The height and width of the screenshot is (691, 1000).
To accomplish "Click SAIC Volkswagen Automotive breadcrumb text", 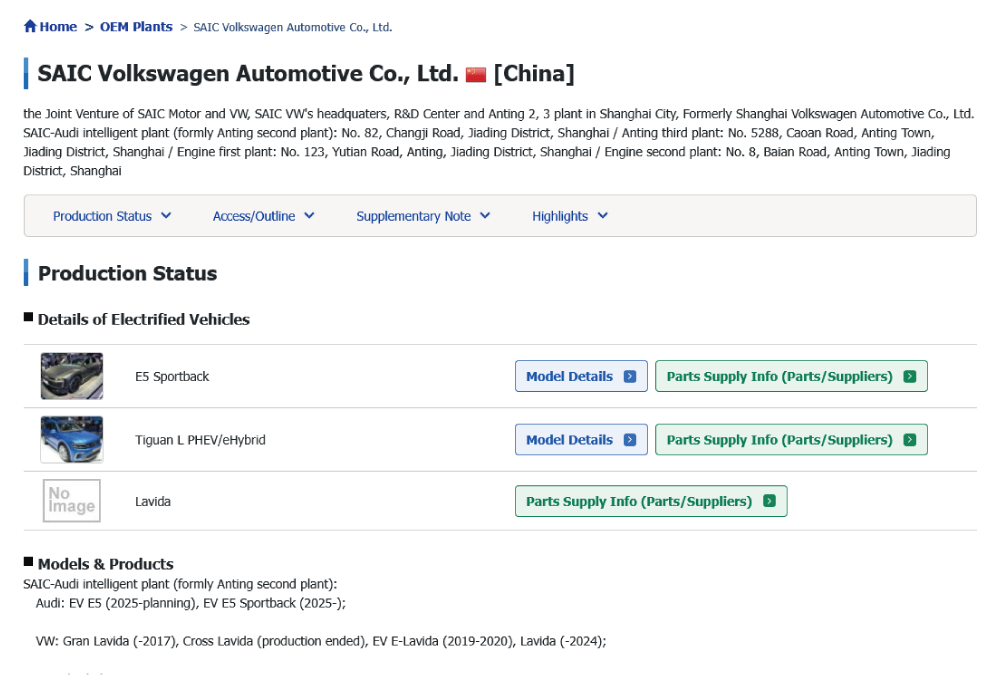I will (x=292, y=28).
